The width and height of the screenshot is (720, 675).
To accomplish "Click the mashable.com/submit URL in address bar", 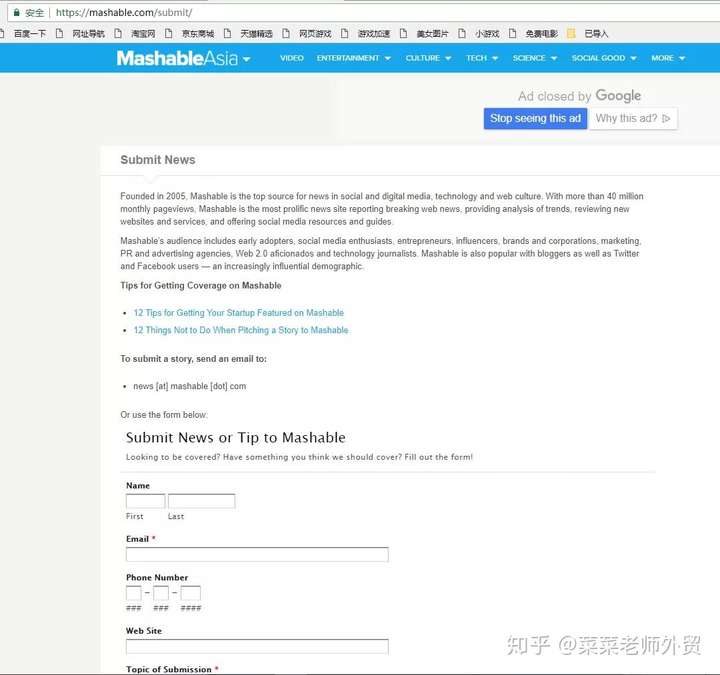I will coord(124,12).
